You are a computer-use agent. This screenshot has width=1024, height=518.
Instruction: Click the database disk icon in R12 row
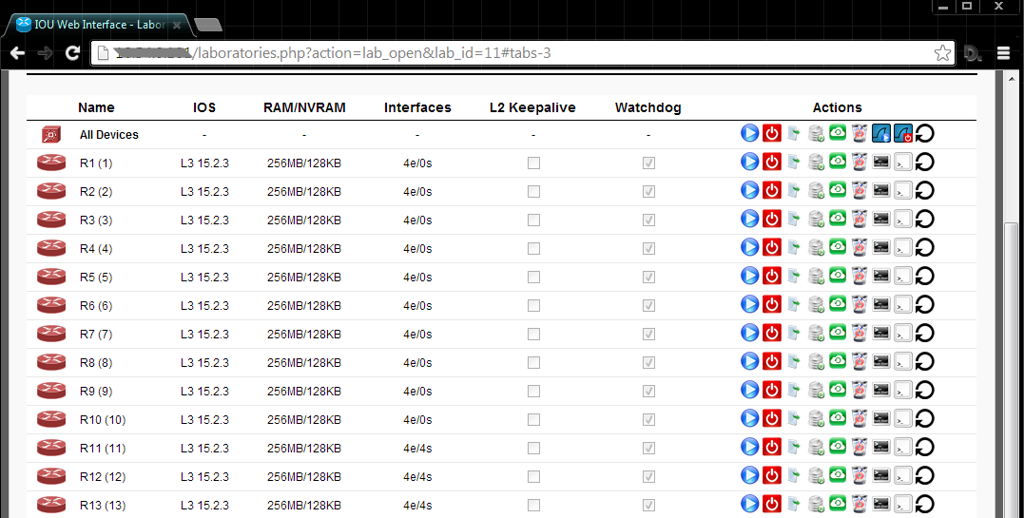coord(816,476)
